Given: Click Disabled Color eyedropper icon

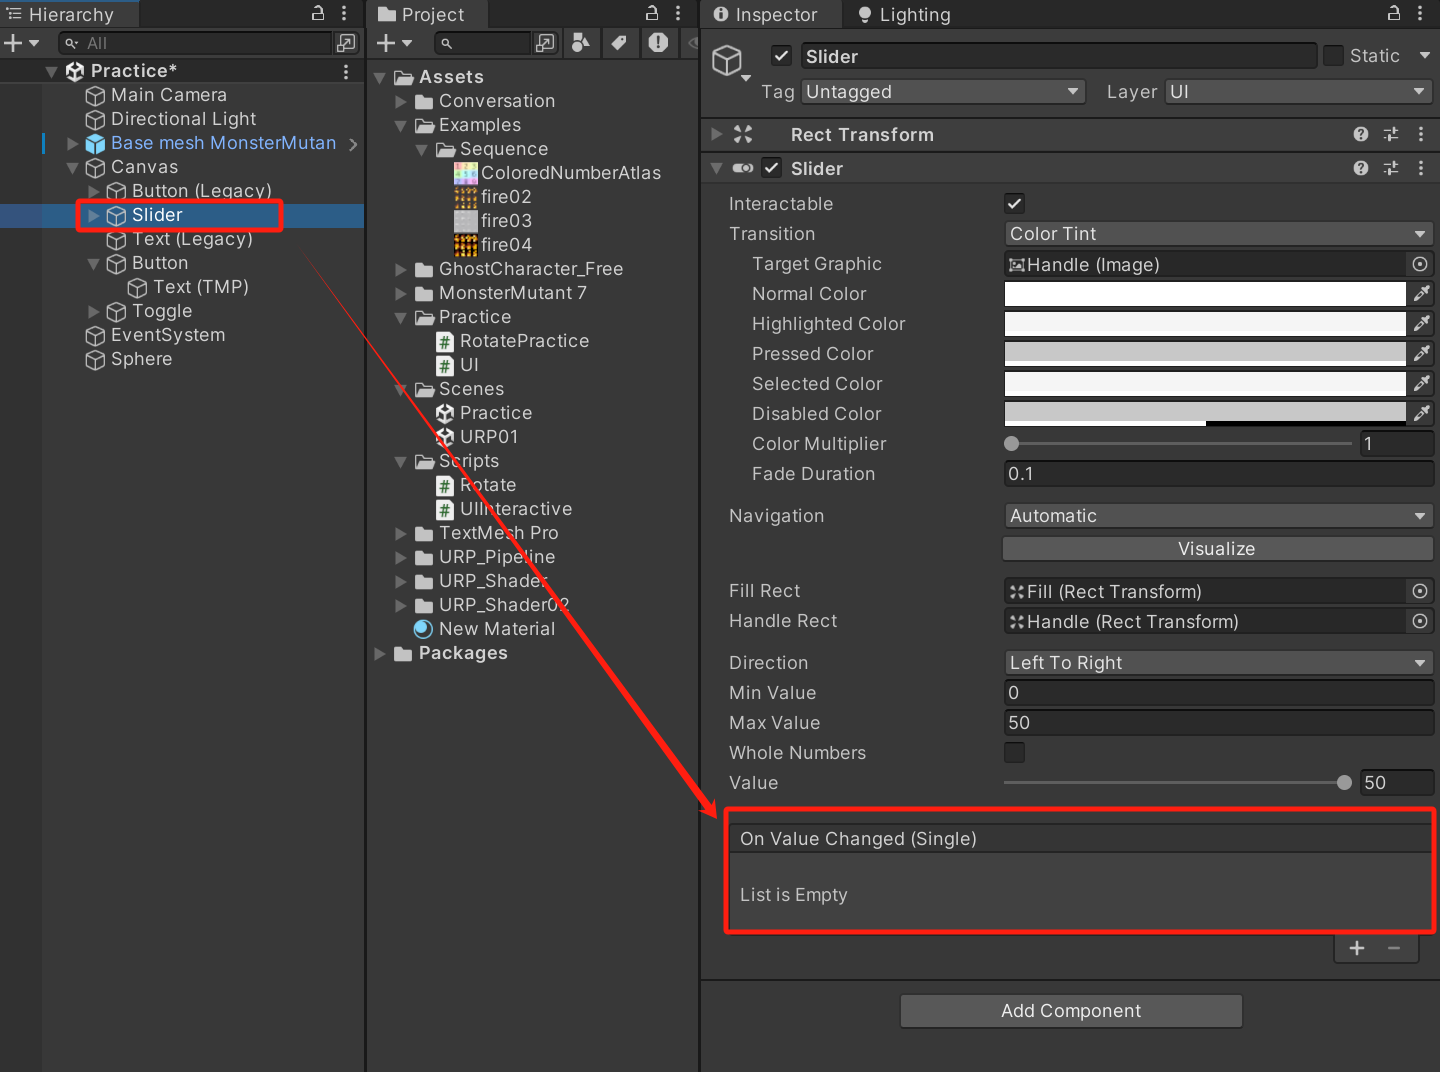Looking at the screenshot, I should (1421, 414).
